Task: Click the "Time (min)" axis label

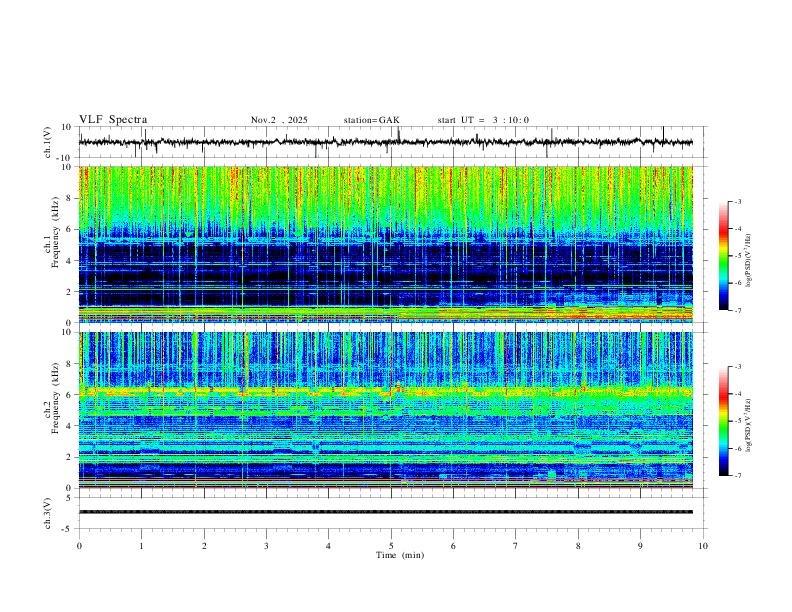Action: (400, 555)
